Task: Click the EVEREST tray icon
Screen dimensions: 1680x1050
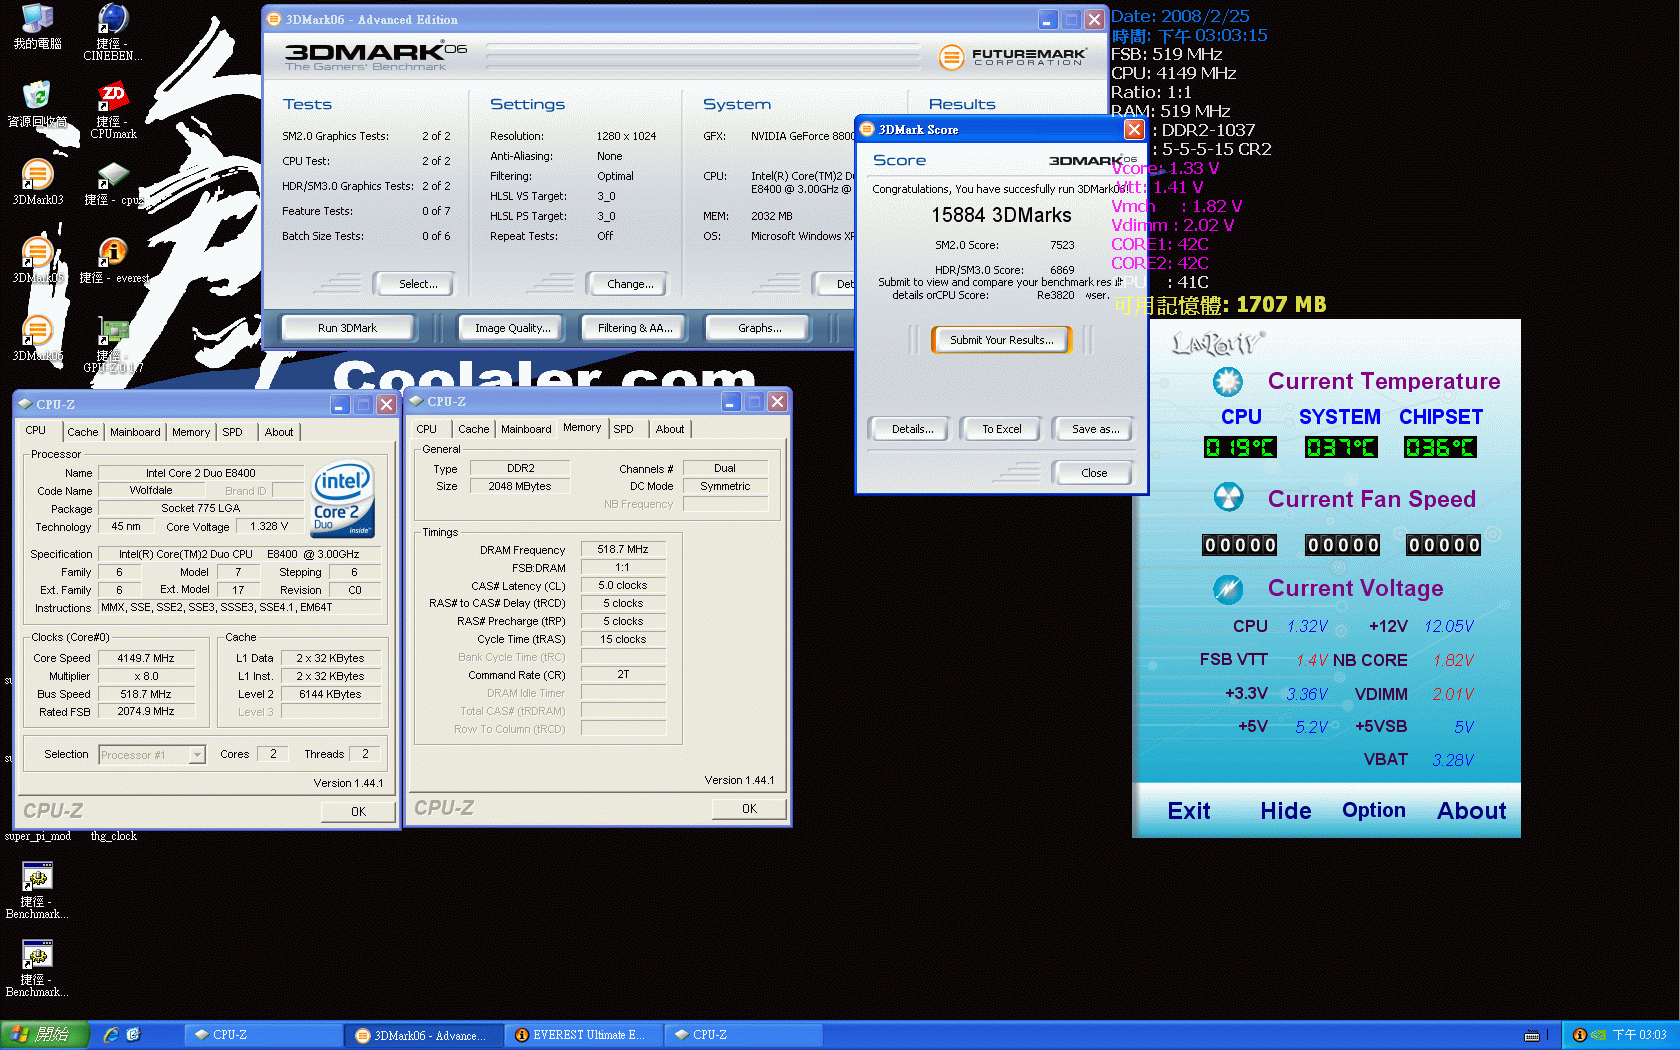Action: pos(1580,1035)
